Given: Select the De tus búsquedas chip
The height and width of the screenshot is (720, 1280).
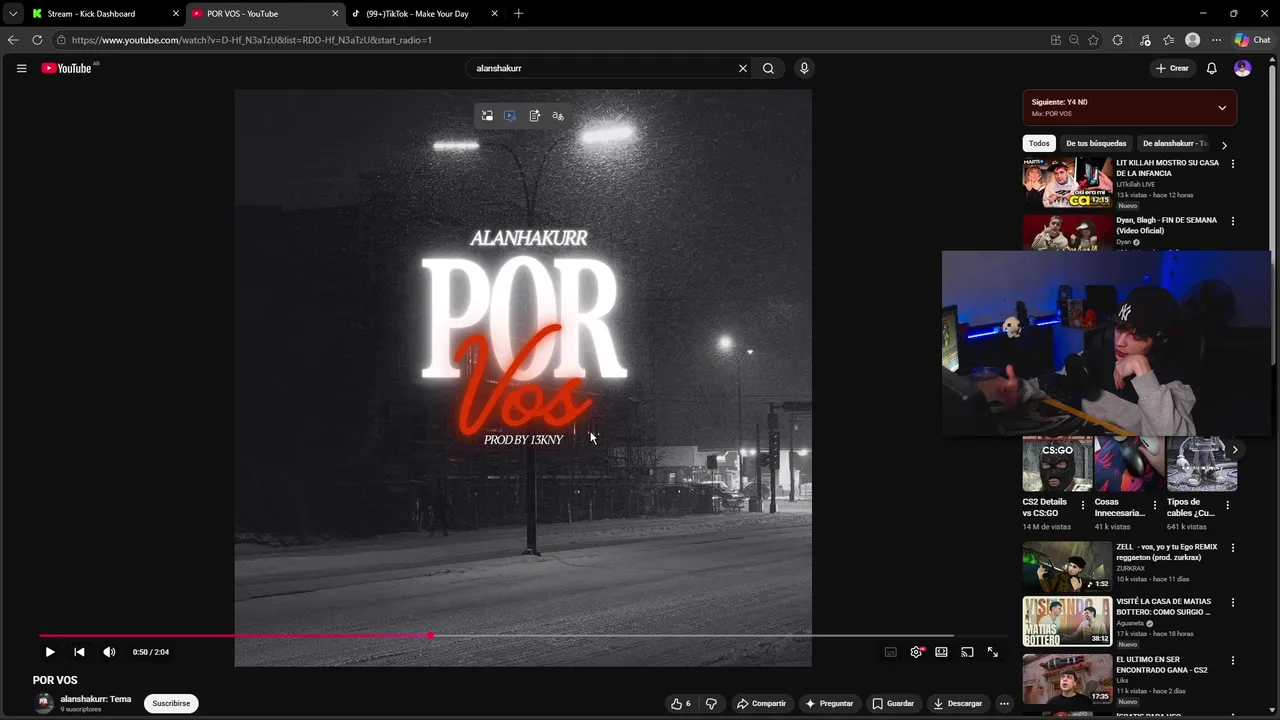Looking at the screenshot, I should click(x=1096, y=143).
